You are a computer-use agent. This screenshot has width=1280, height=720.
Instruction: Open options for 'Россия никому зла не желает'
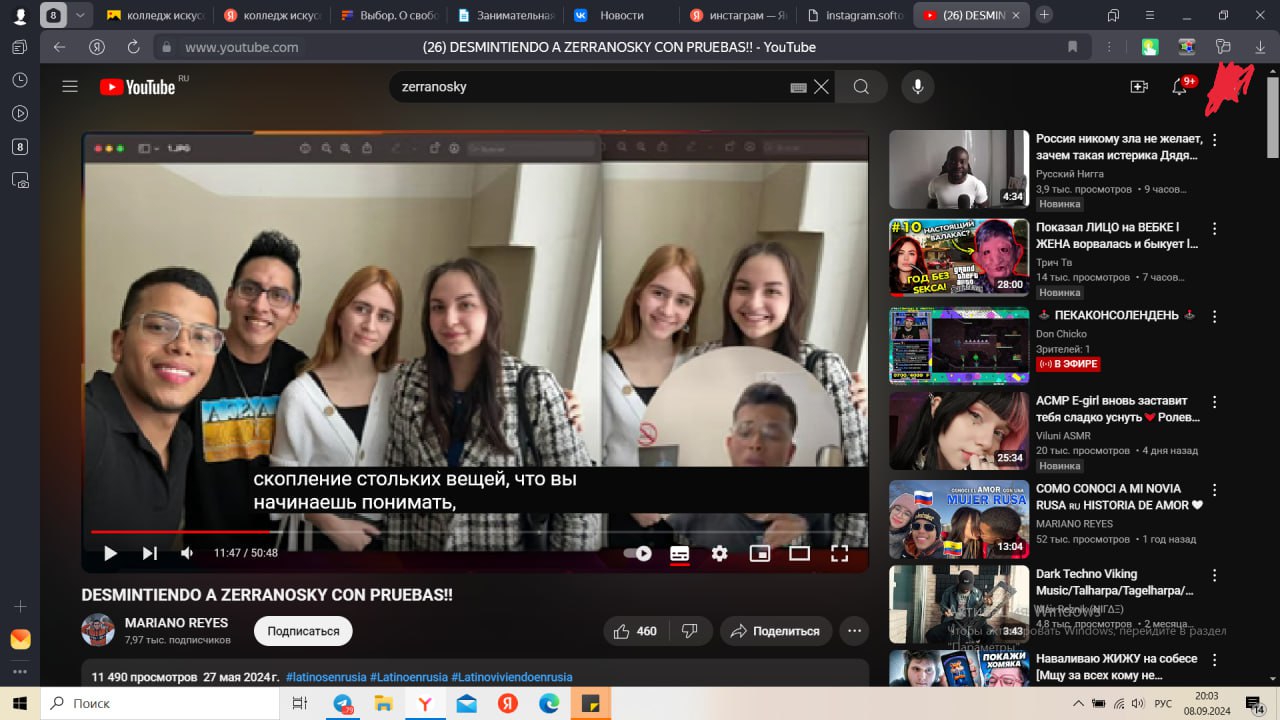click(x=1215, y=141)
